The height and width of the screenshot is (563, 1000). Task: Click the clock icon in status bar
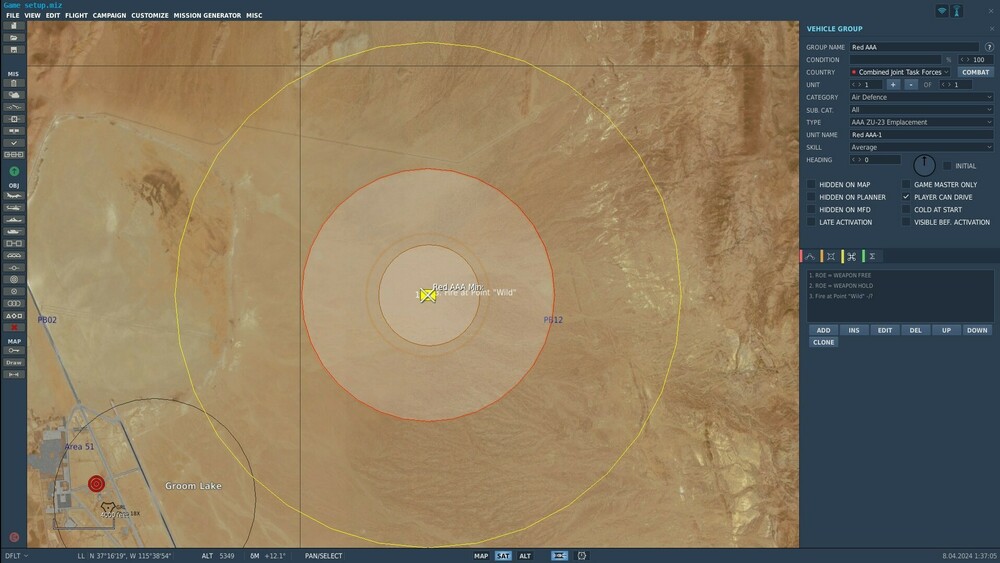582,556
